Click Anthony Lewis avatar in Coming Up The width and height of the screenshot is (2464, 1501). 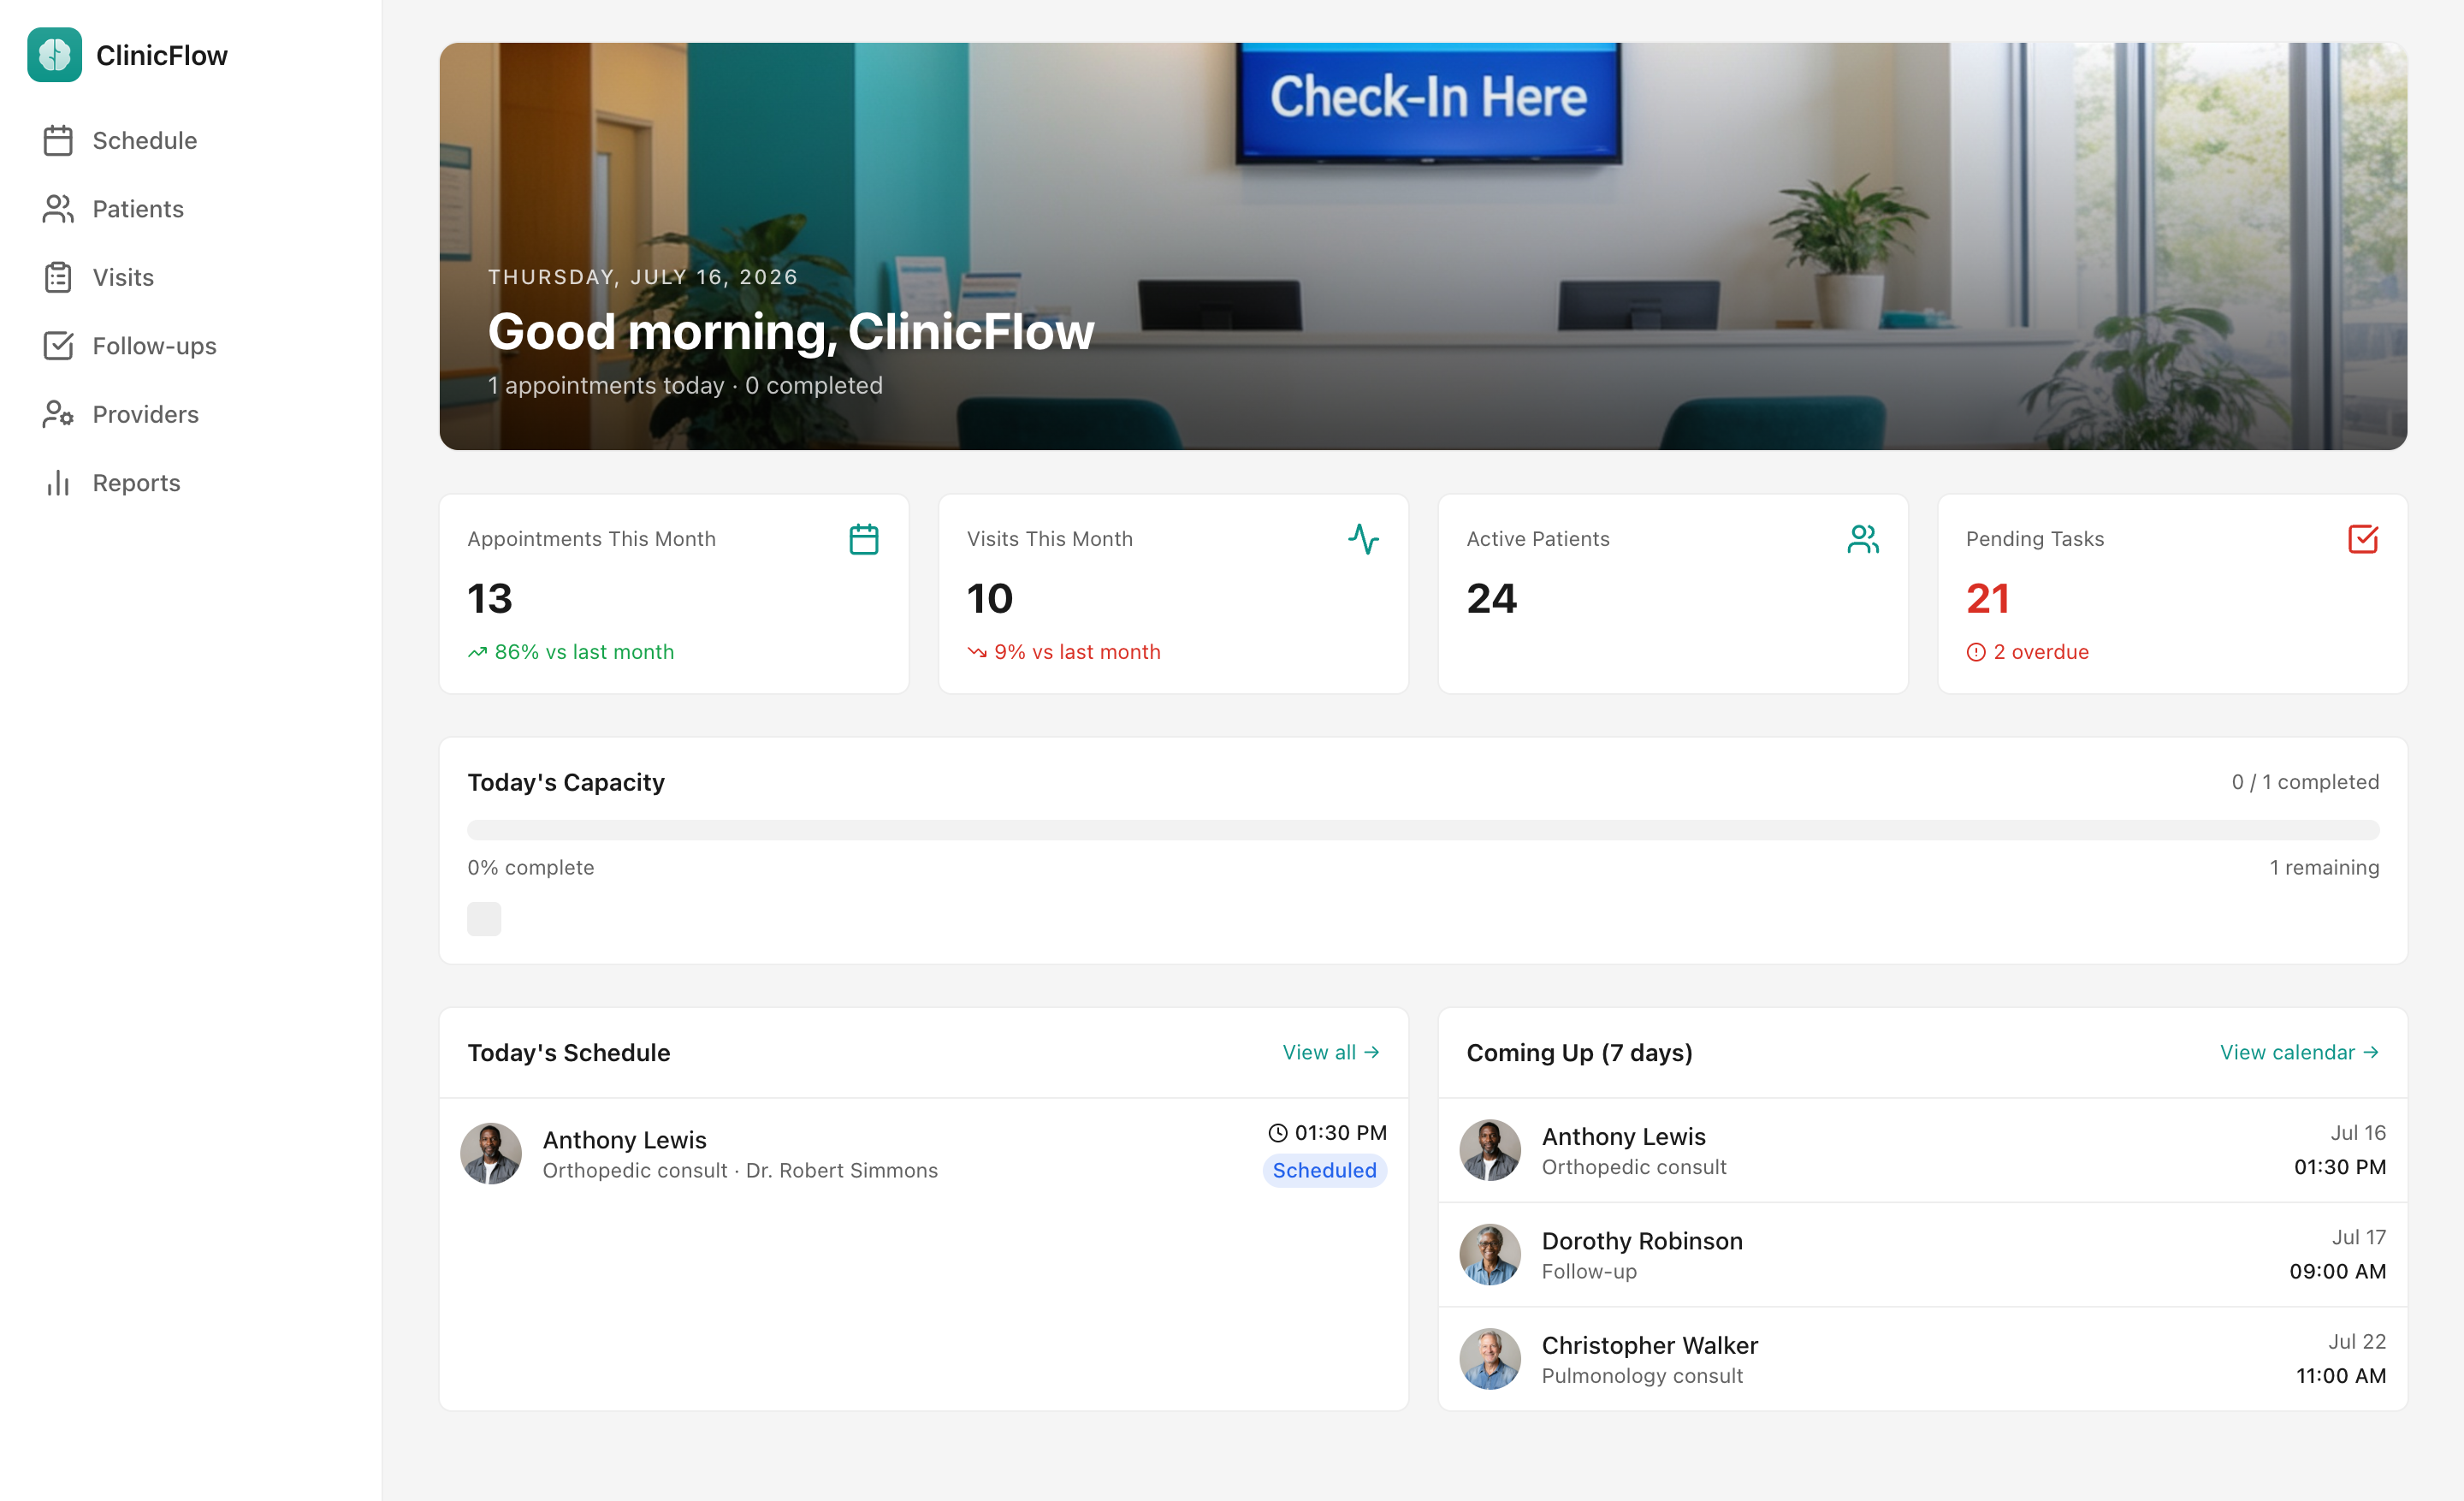pos(1490,1150)
